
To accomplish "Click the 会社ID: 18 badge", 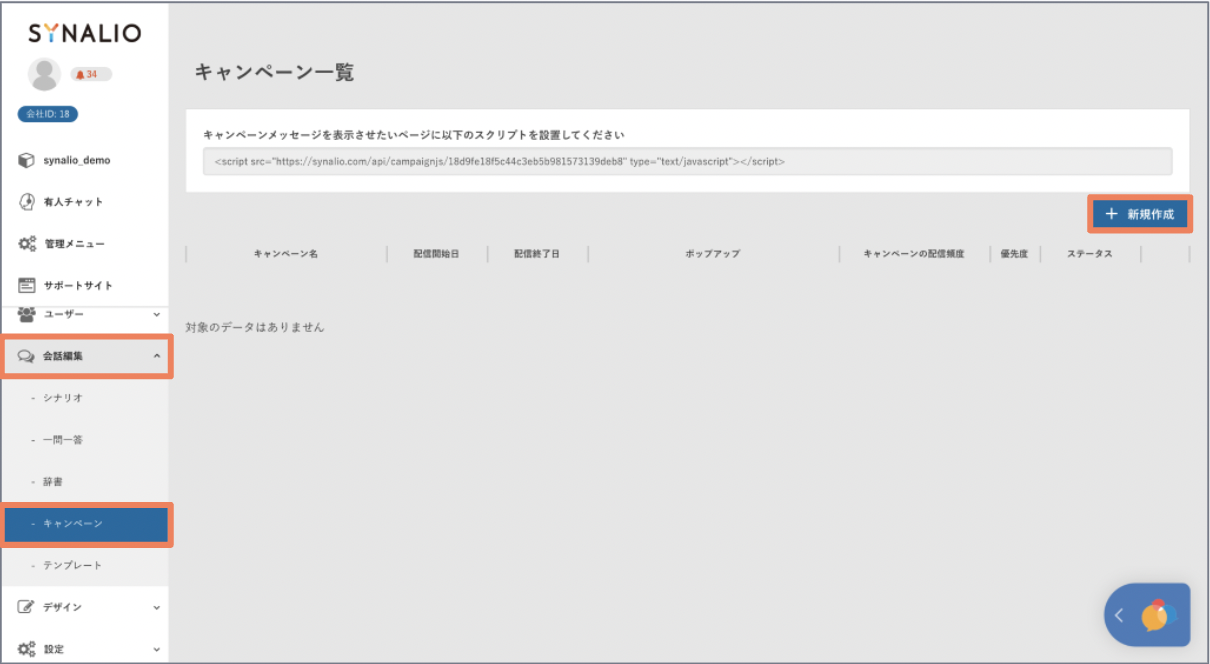I will pyautogui.click(x=48, y=114).
